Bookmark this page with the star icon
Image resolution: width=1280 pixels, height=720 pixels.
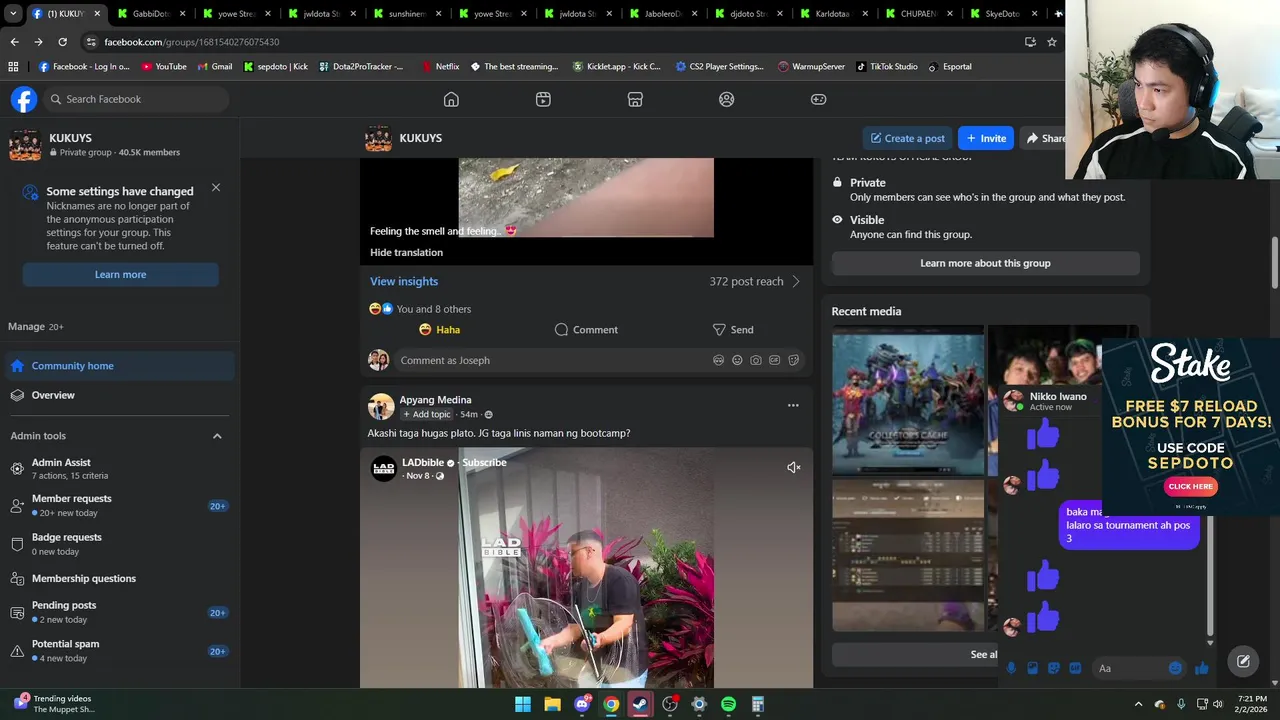[1051, 42]
